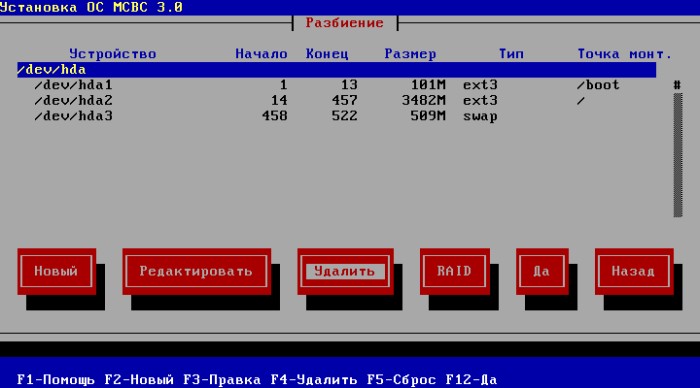Click the F2-Новый hint in status bar

point(139,380)
